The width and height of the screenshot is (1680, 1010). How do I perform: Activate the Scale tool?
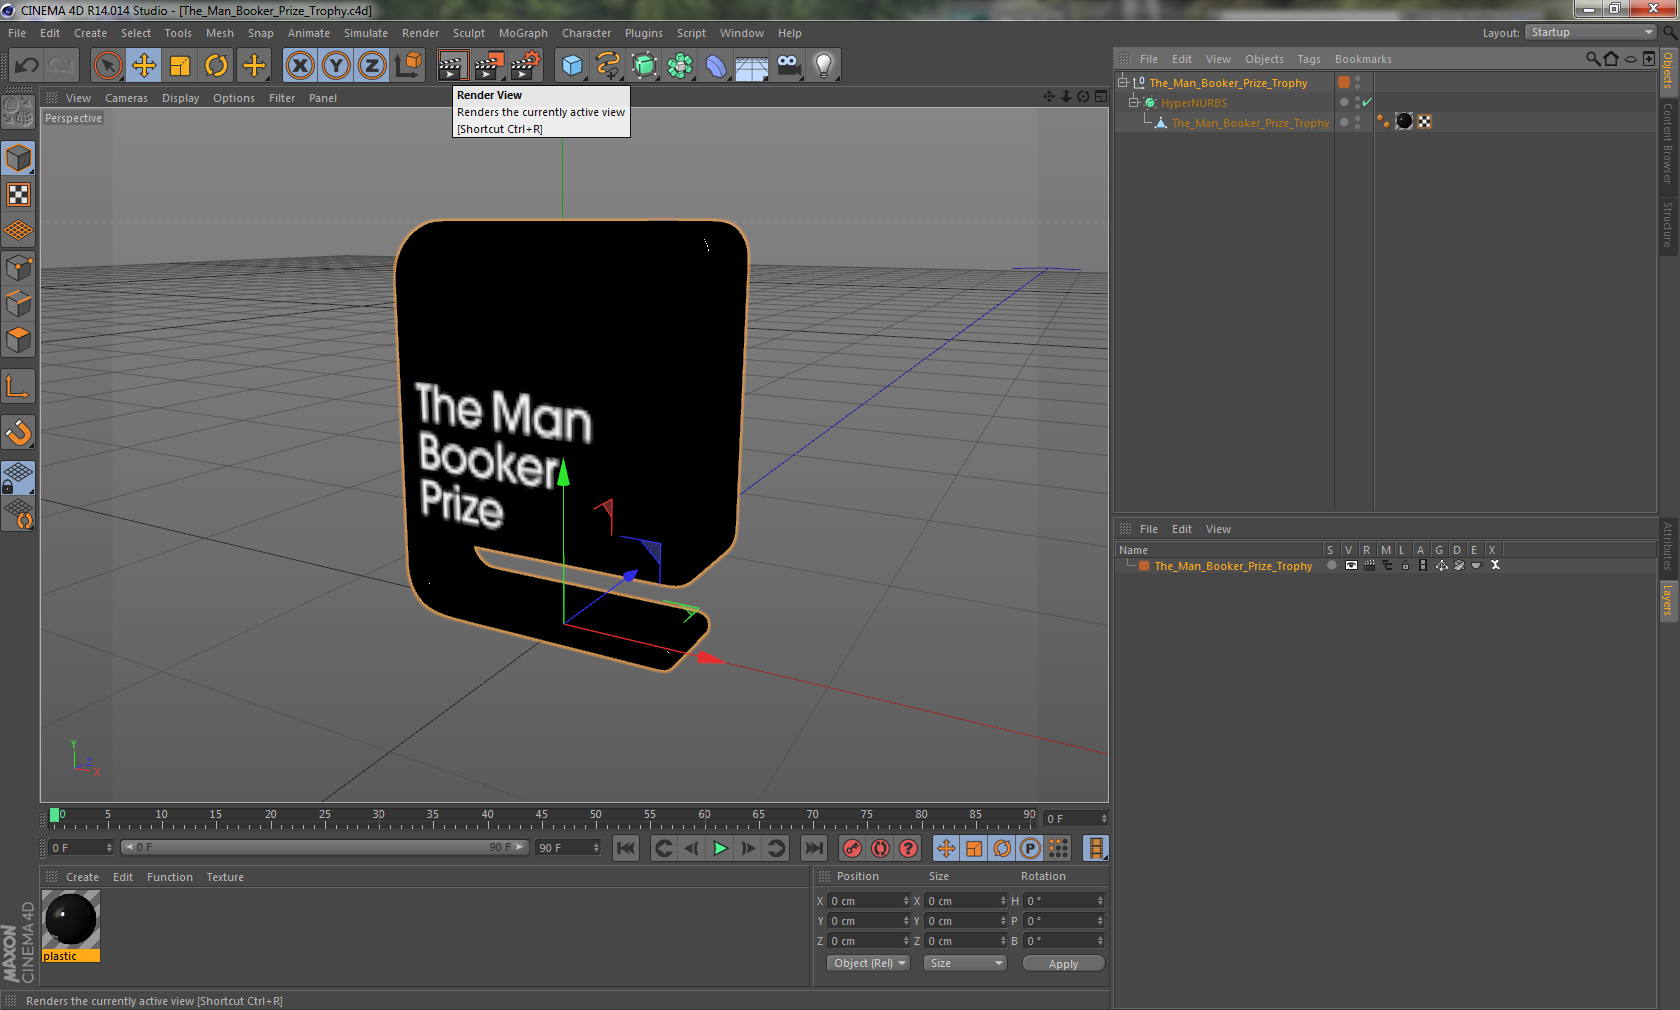pyautogui.click(x=180, y=66)
